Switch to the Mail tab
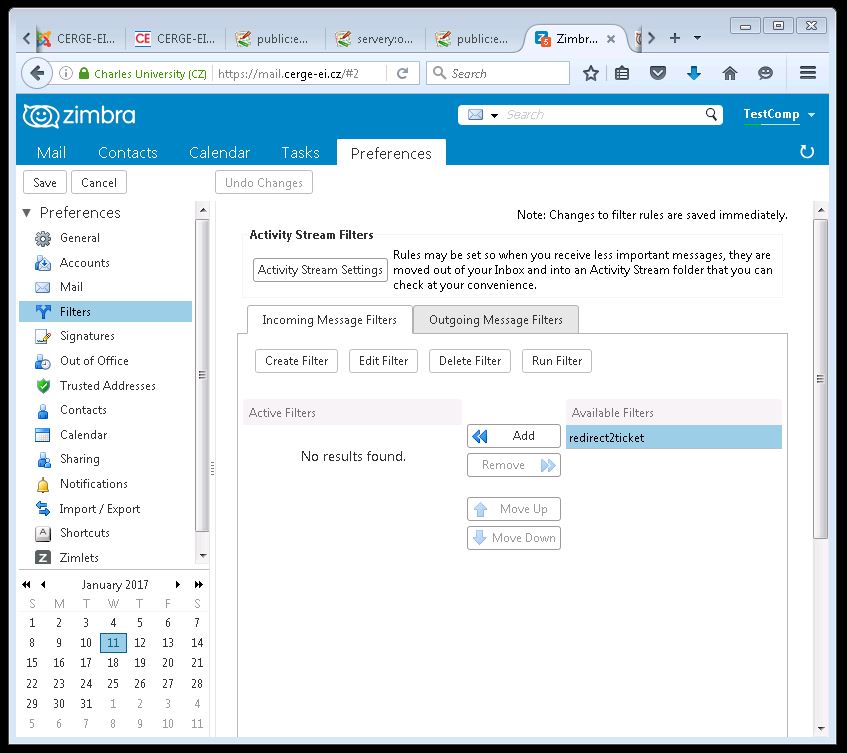The image size is (847, 753). pyautogui.click(x=51, y=153)
